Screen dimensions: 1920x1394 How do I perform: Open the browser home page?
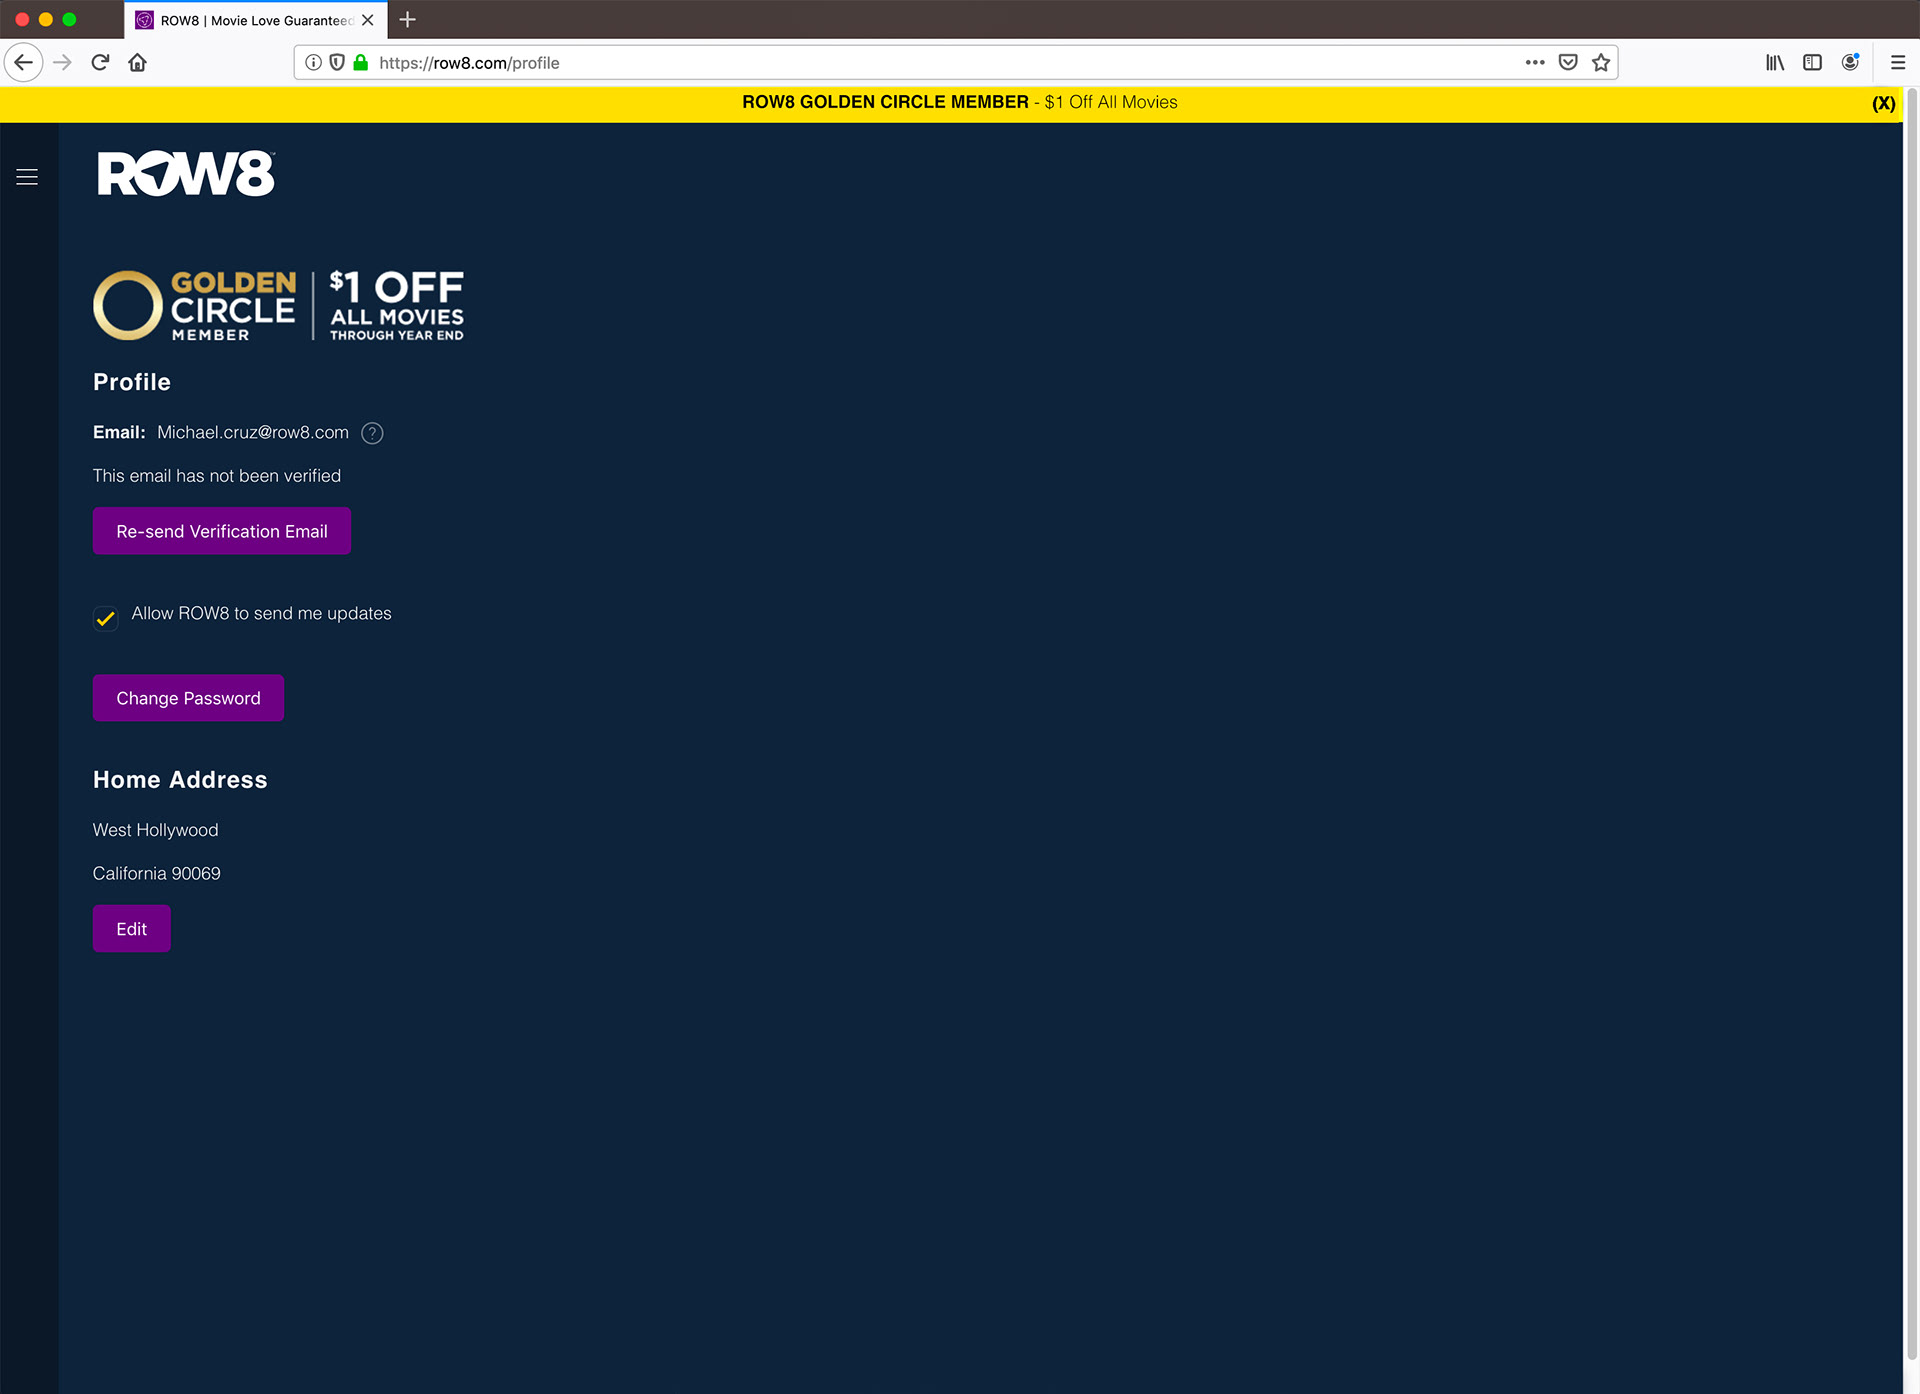pos(138,62)
